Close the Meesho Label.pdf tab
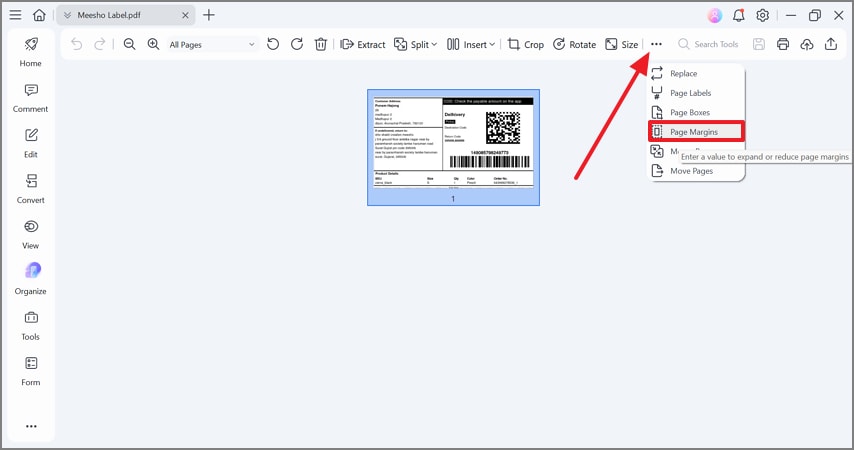 pyautogui.click(x=185, y=15)
